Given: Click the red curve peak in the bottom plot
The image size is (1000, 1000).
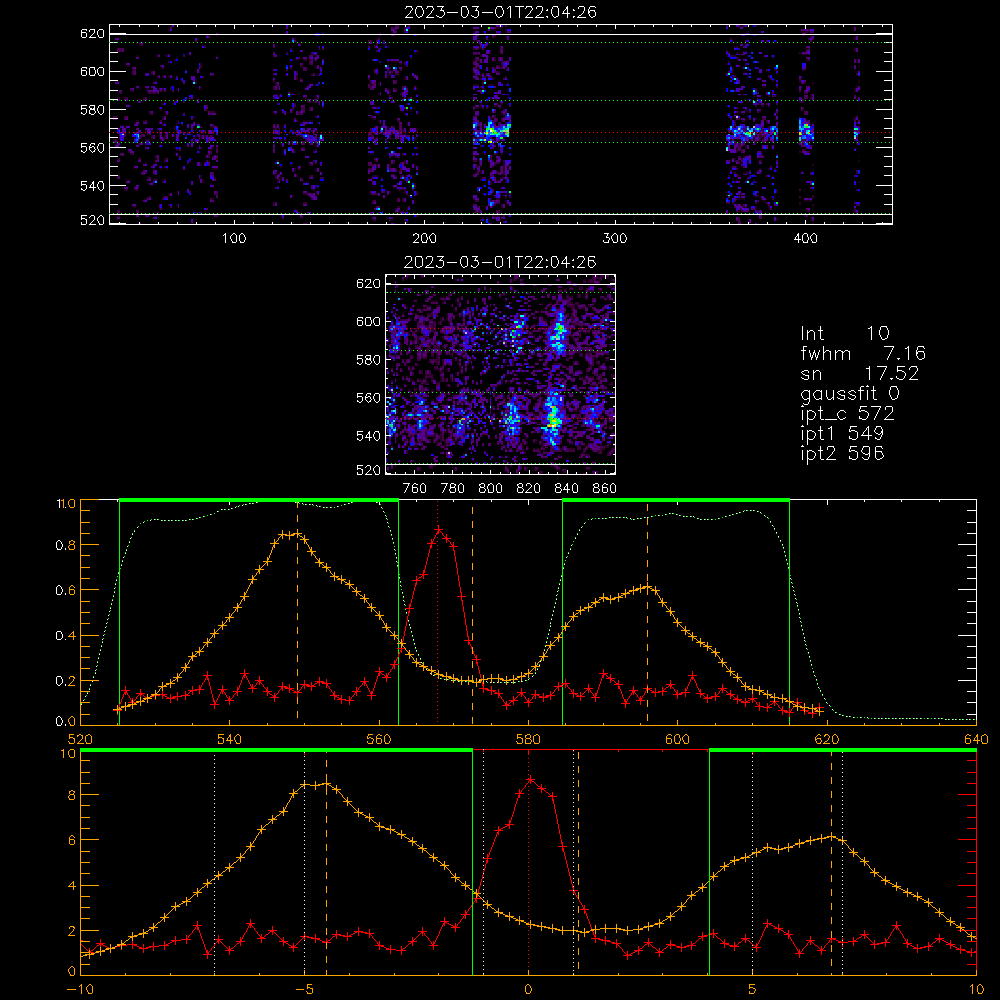Looking at the screenshot, I should point(531,779).
